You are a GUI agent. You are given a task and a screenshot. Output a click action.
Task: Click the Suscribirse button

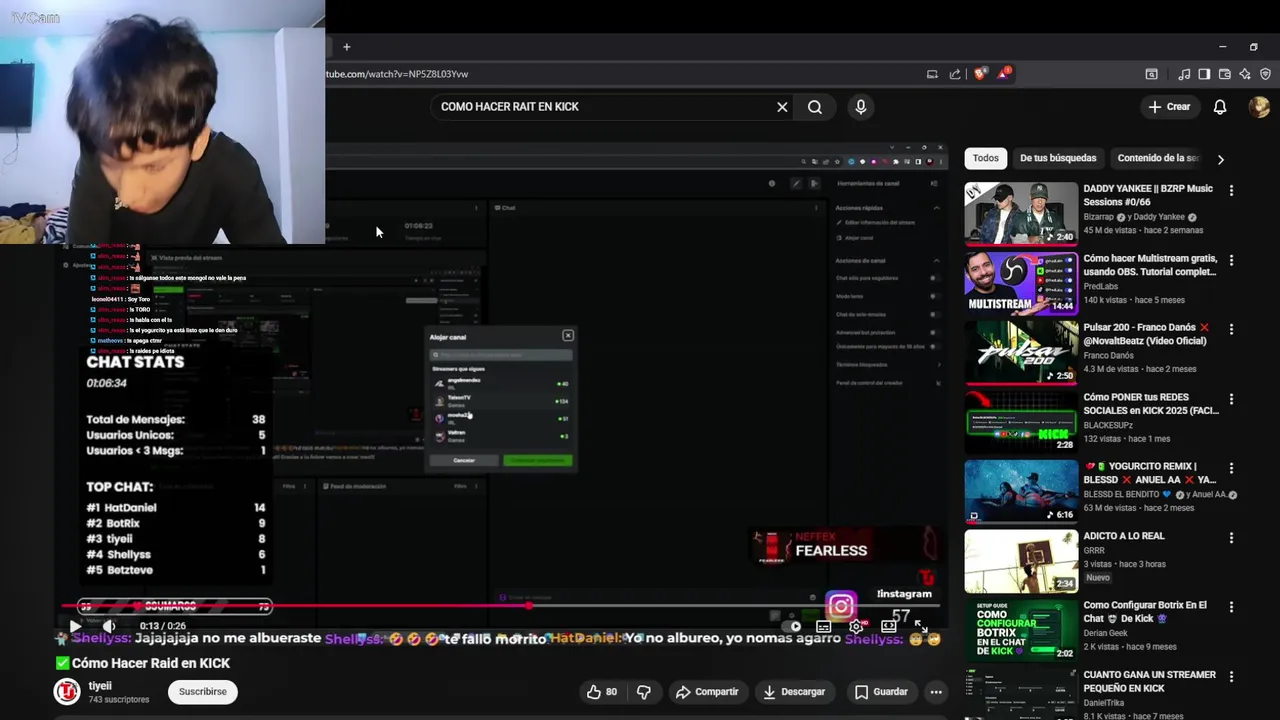coord(203,692)
